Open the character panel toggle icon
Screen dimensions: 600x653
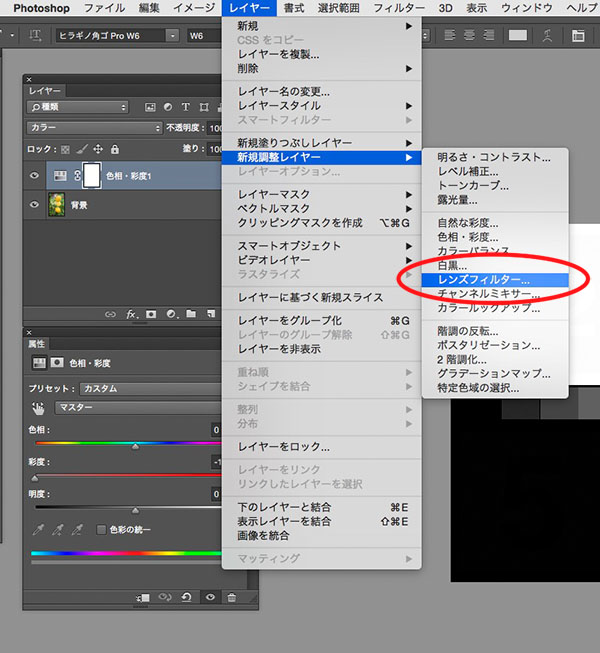click(x=577, y=35)
